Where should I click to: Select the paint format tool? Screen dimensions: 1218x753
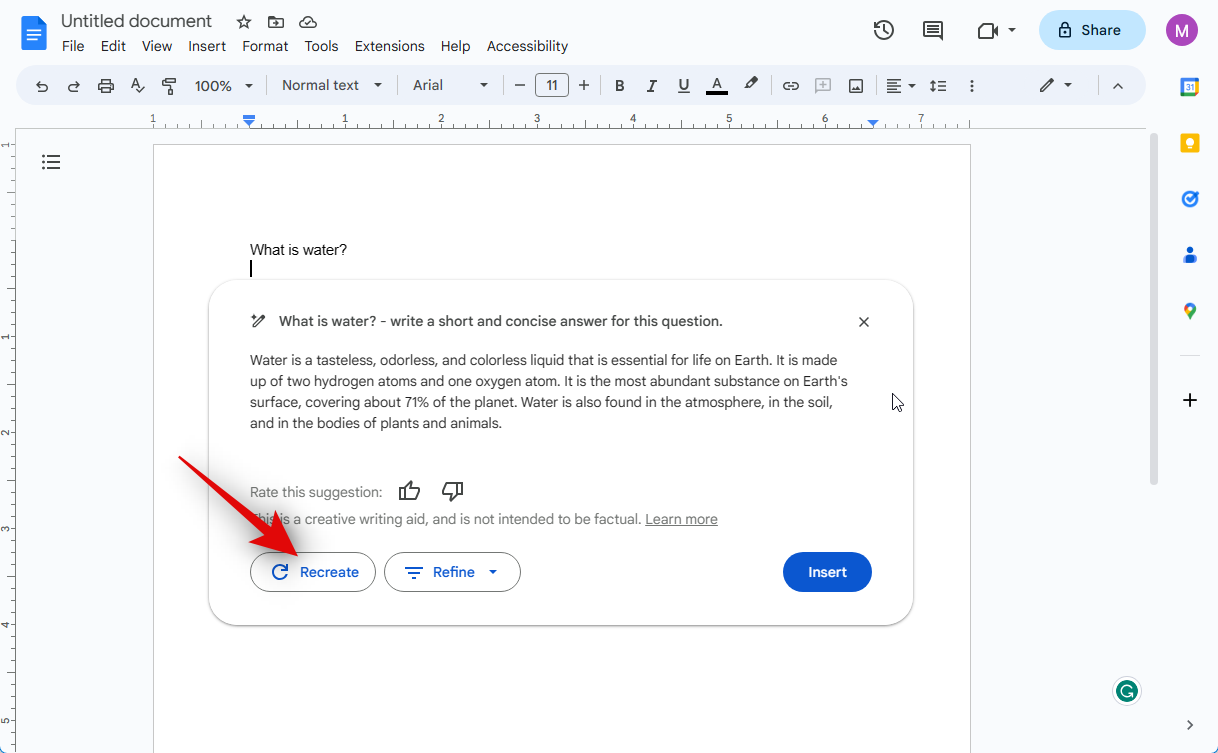[169, 86]
